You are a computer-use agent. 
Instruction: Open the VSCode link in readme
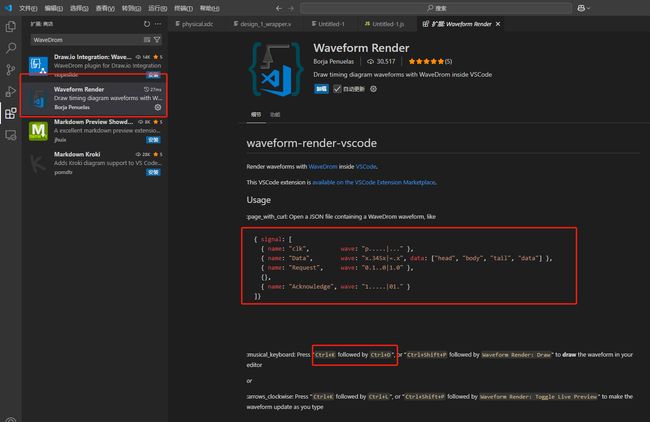(366, 167)
